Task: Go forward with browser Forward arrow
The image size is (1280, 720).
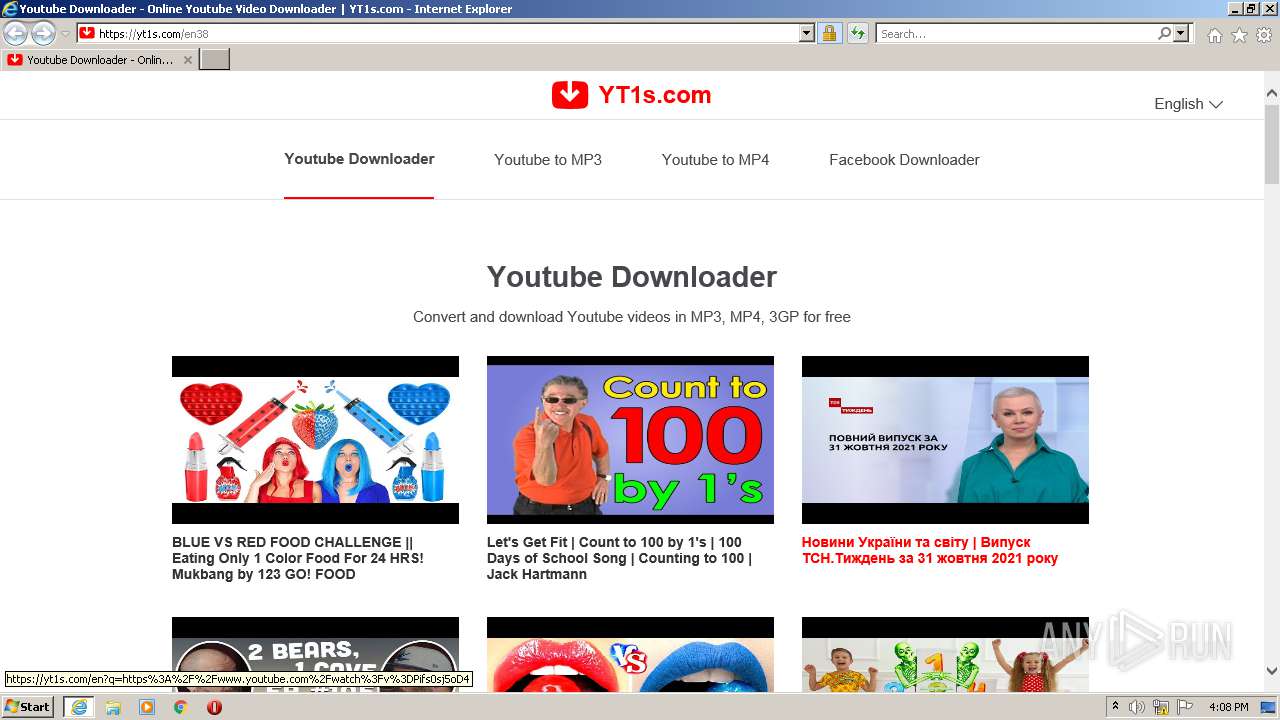Action: [43, 33]
